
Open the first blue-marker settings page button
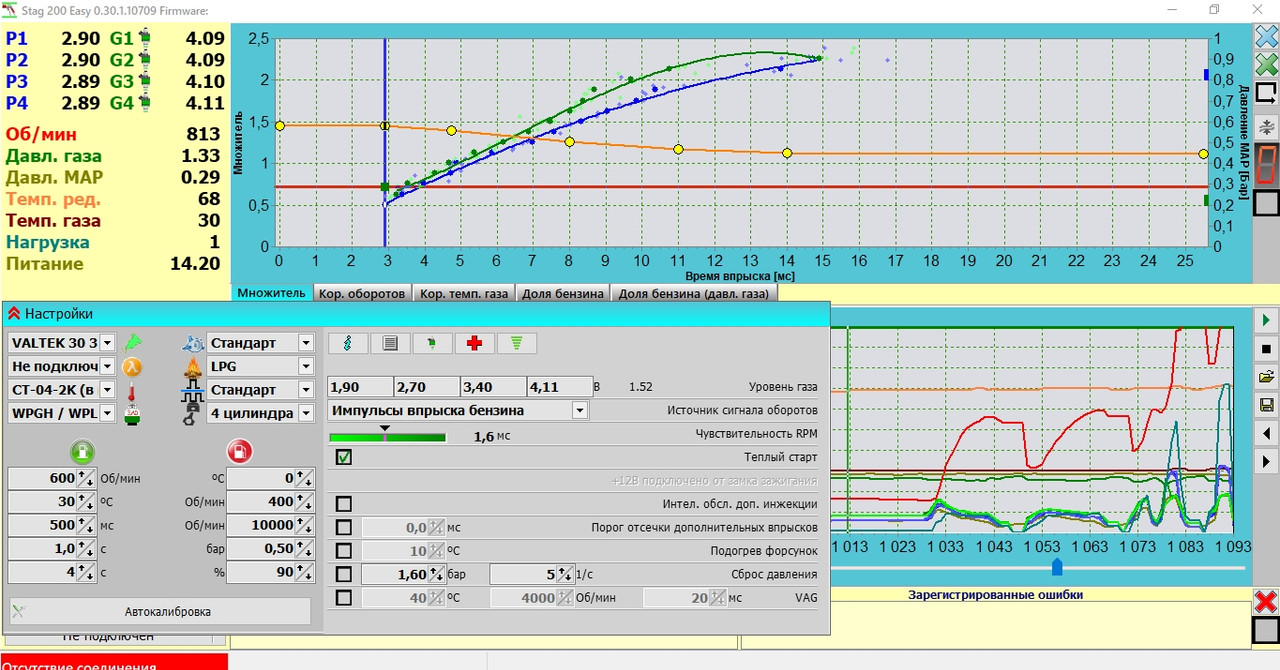[x=348, y=343]
